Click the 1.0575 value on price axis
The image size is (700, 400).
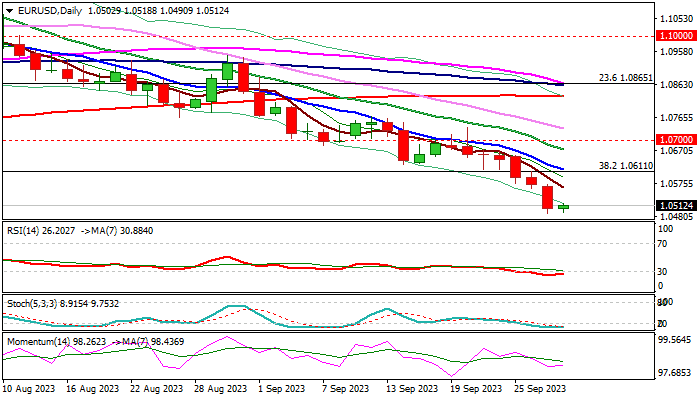(x=676, y=184)
